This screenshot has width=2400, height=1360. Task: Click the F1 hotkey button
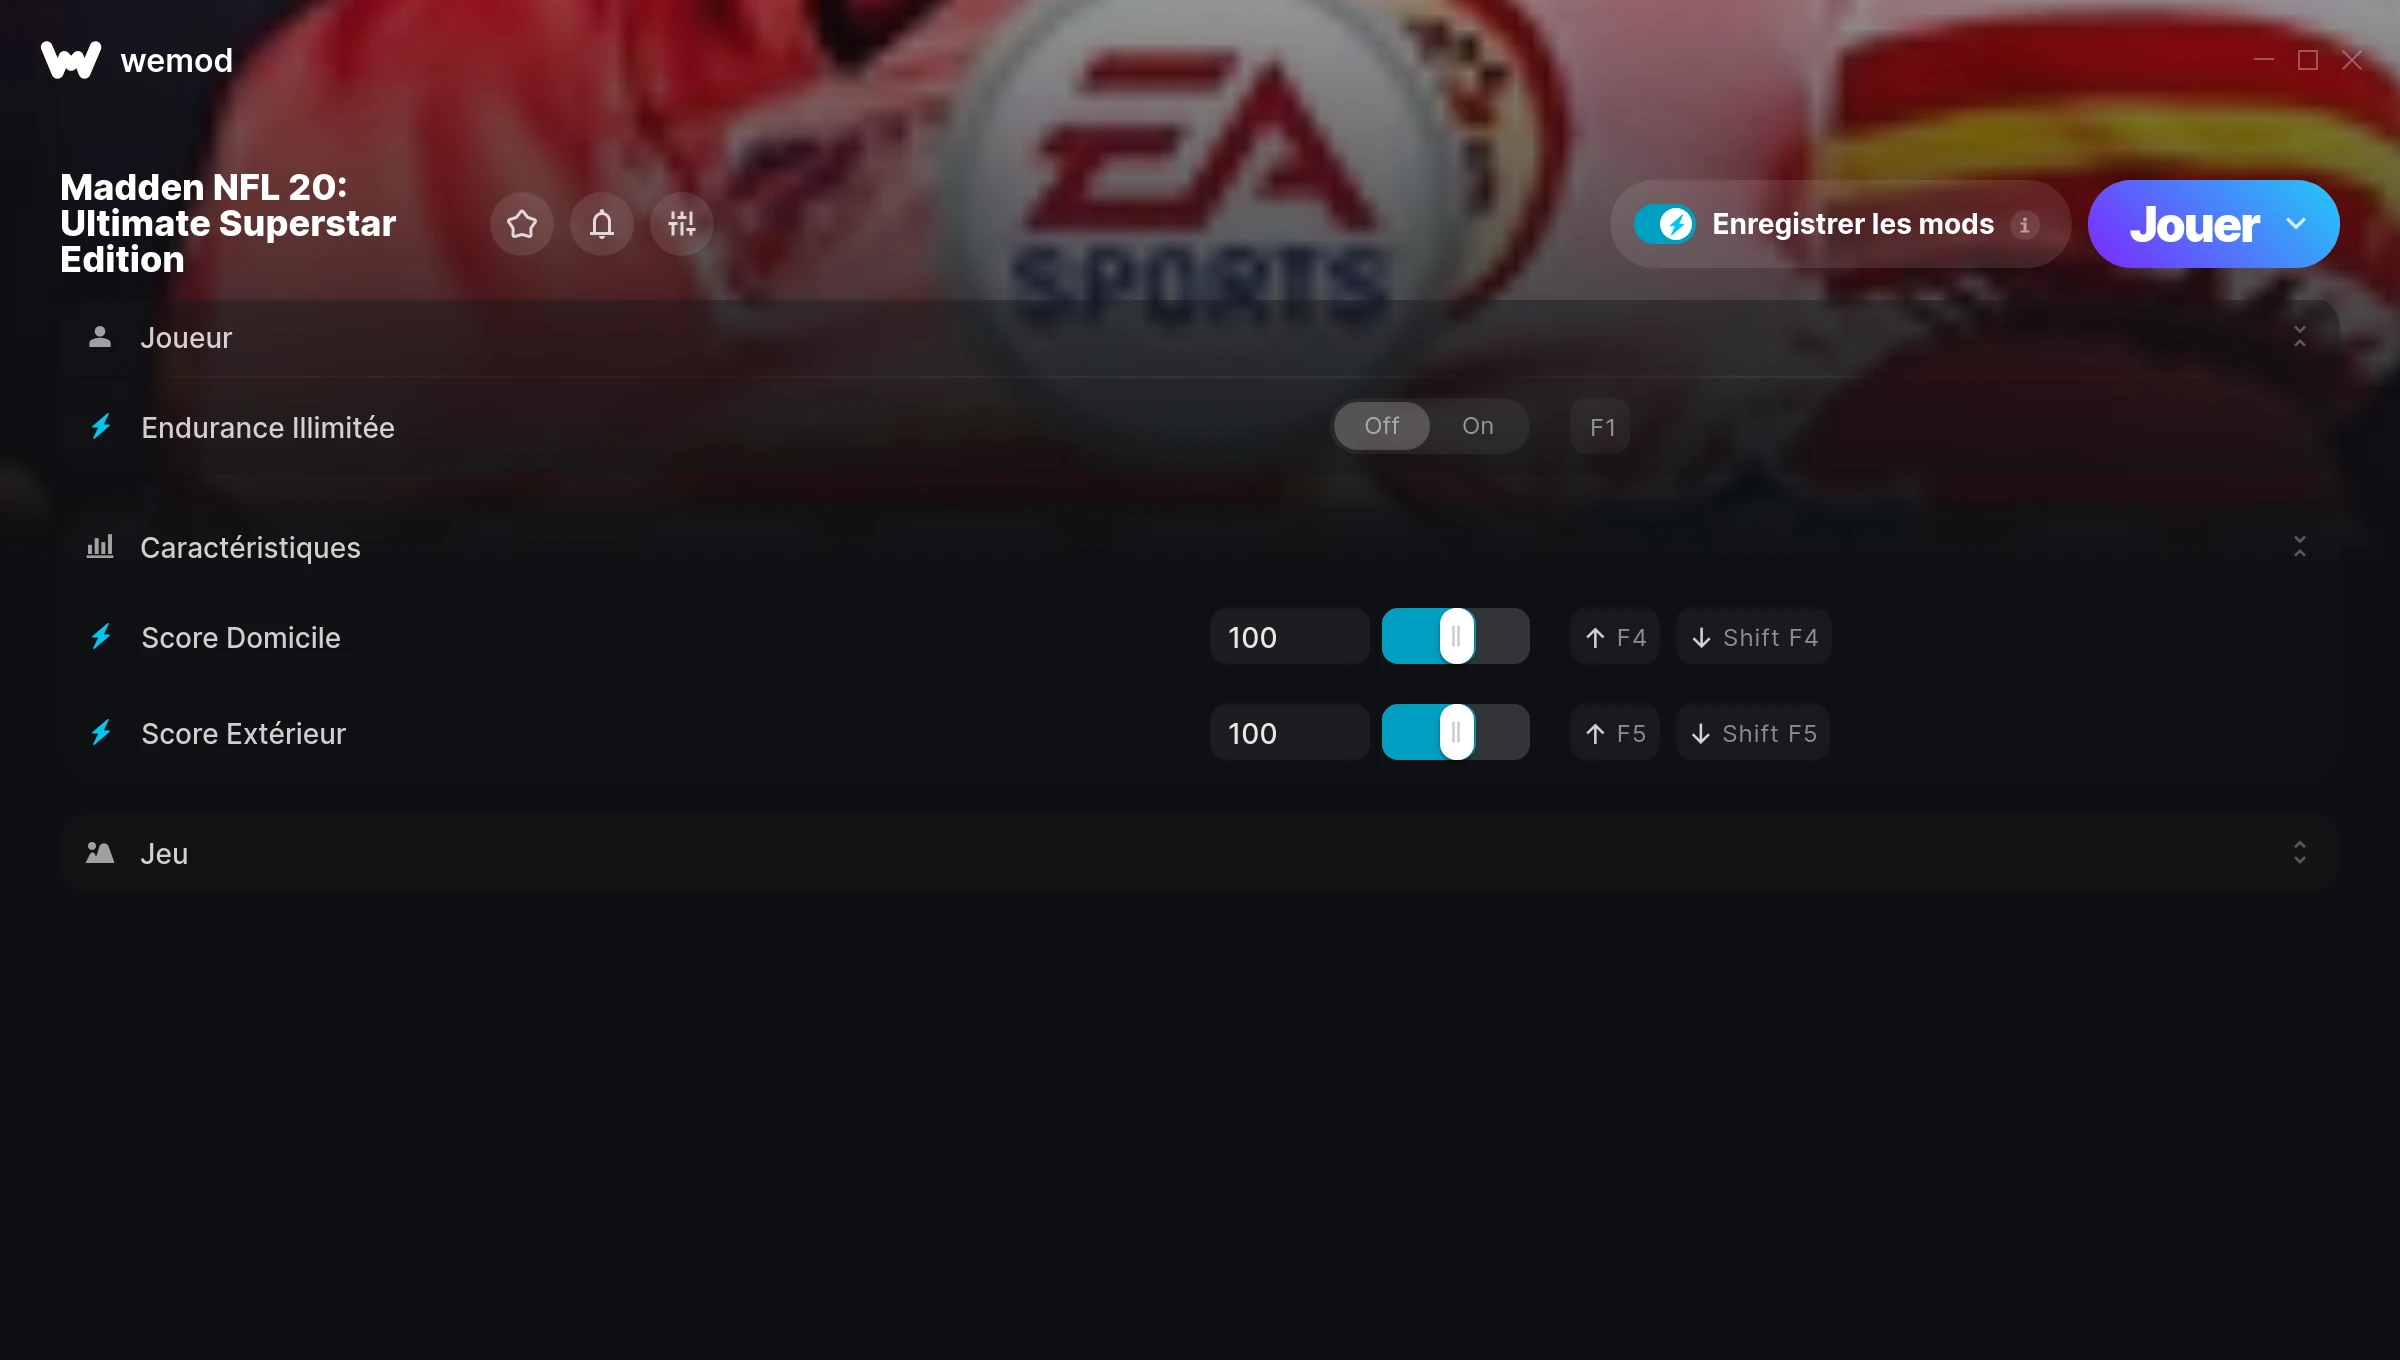pos(1601,427)
